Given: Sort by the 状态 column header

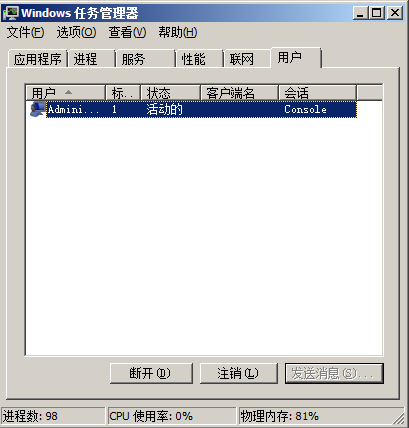Looking at the screenshot, I should click(x=170, y=93).
